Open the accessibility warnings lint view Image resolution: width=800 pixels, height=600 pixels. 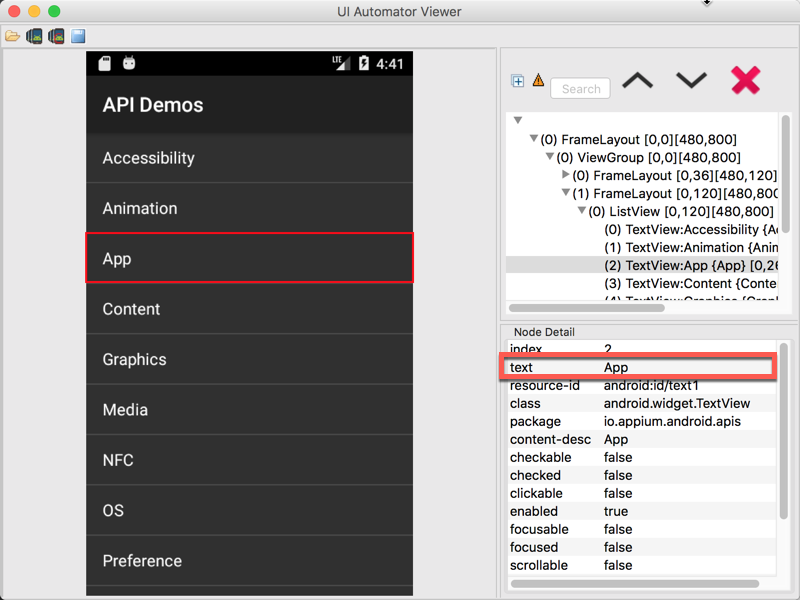pos(540,81)
